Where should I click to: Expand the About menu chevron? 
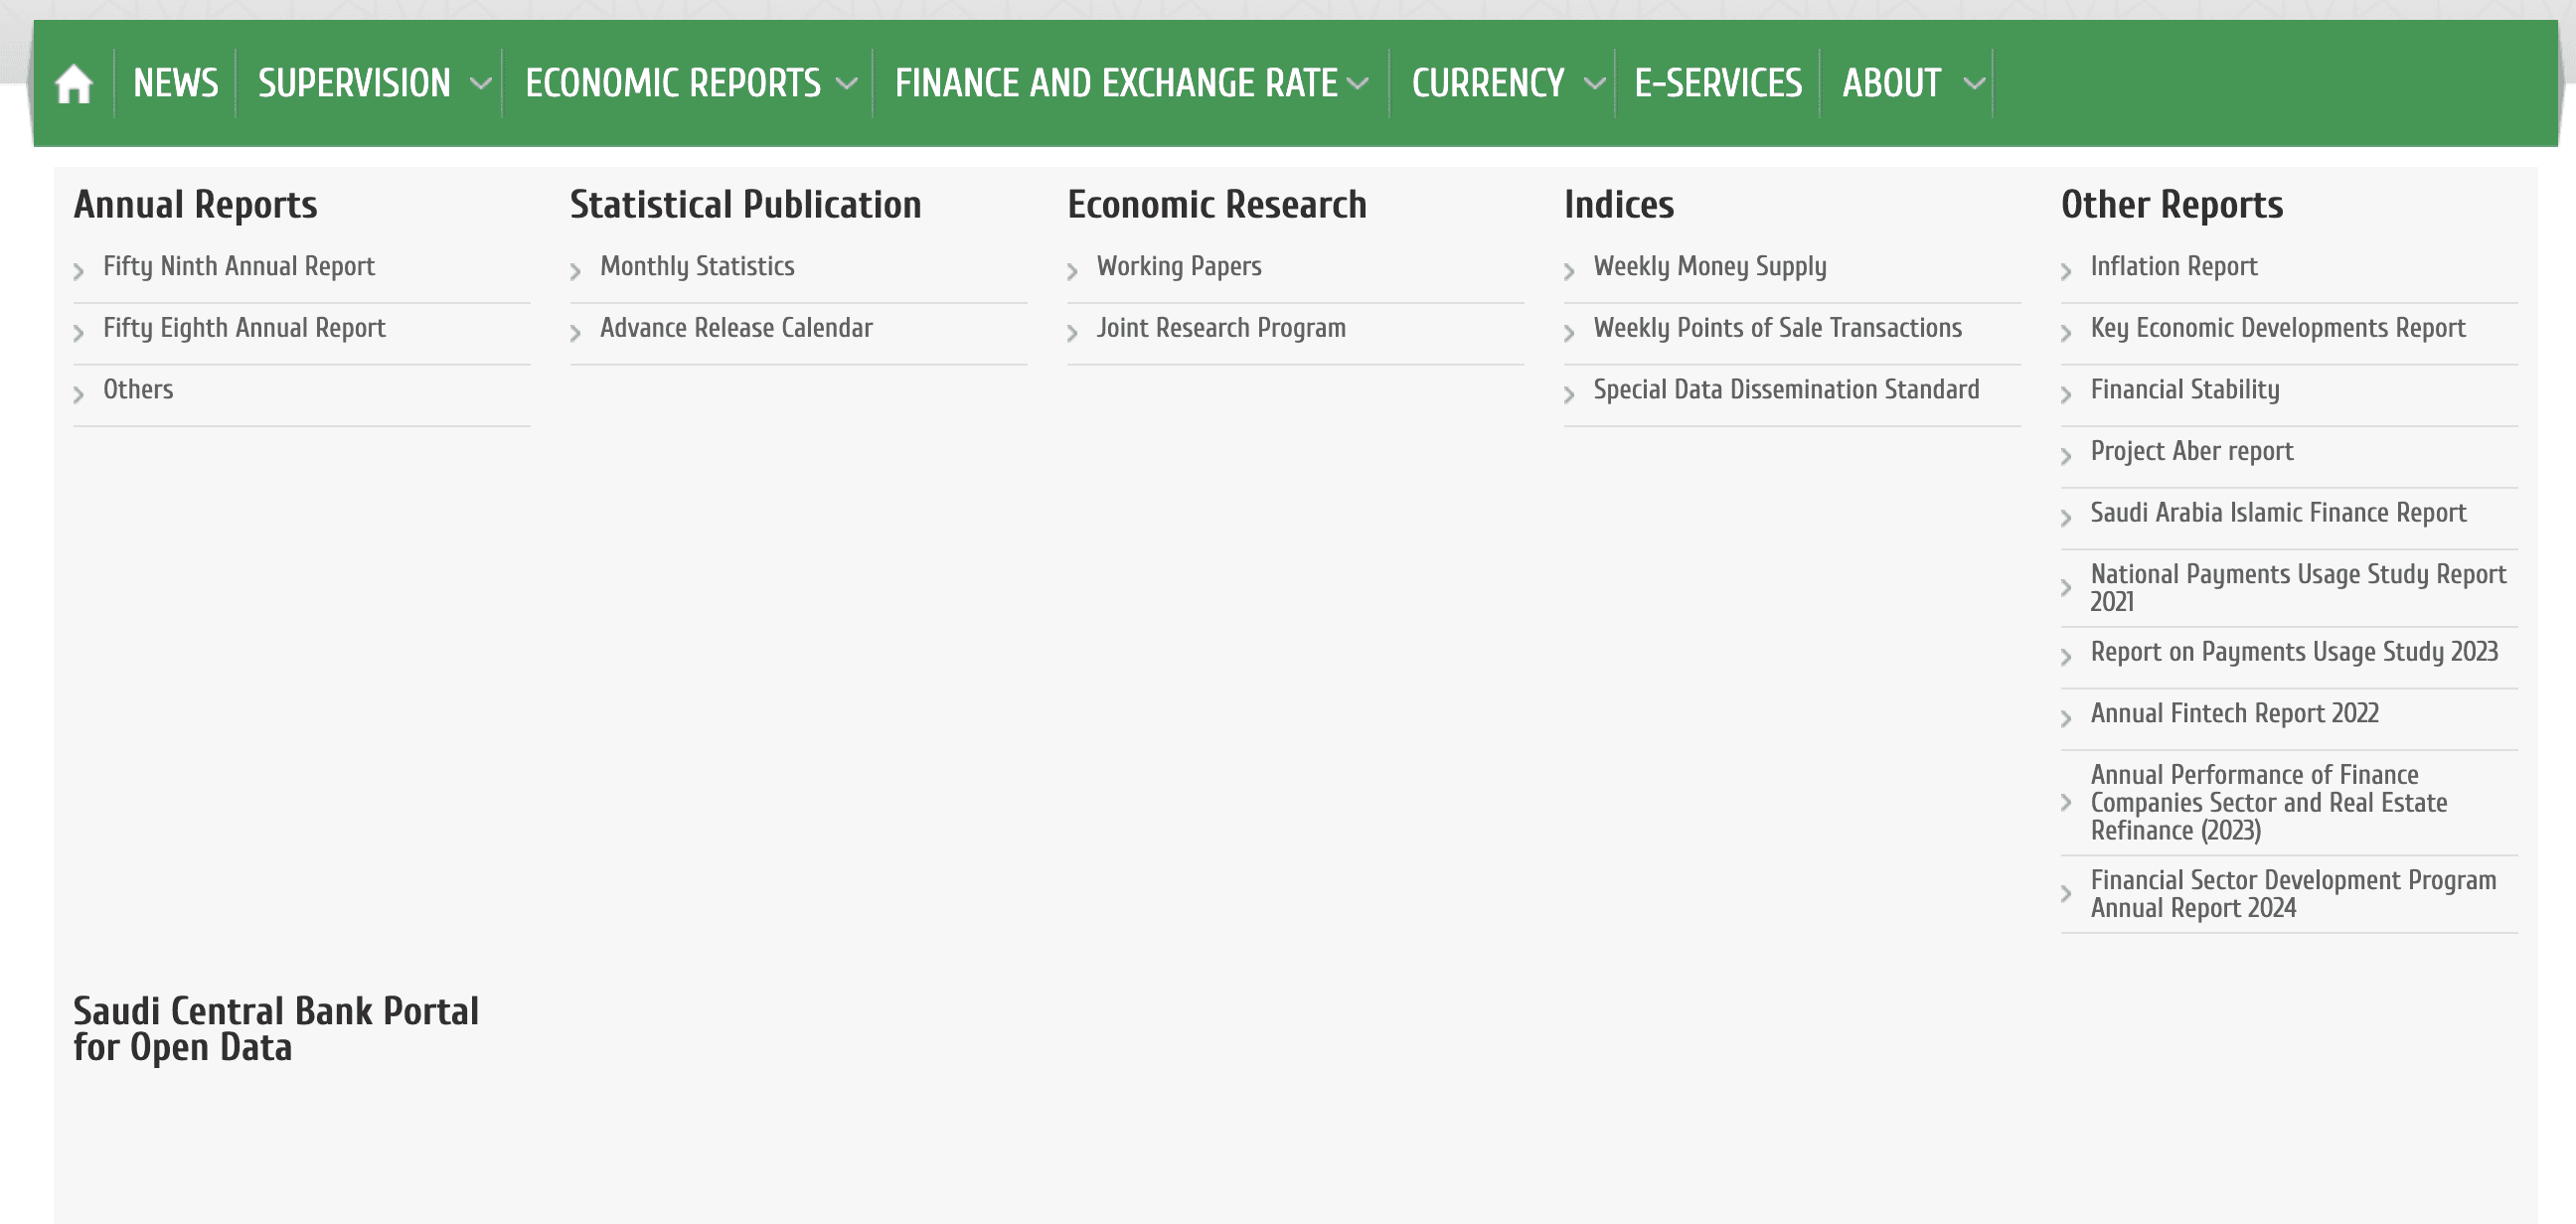click(1973, 84)
